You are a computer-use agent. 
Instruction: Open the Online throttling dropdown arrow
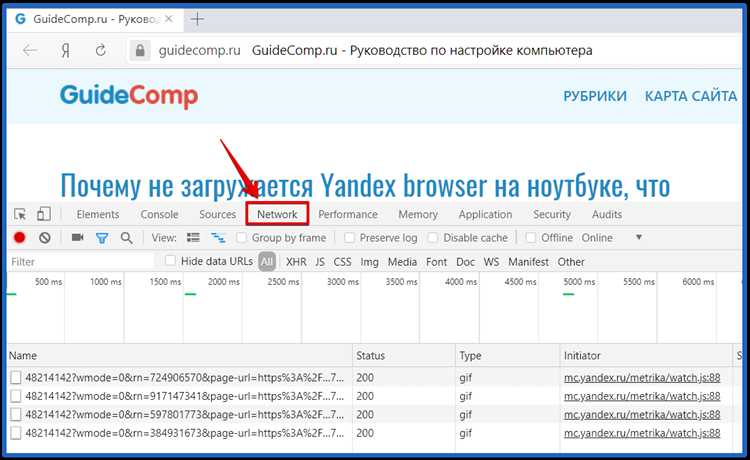click(639, 237)
